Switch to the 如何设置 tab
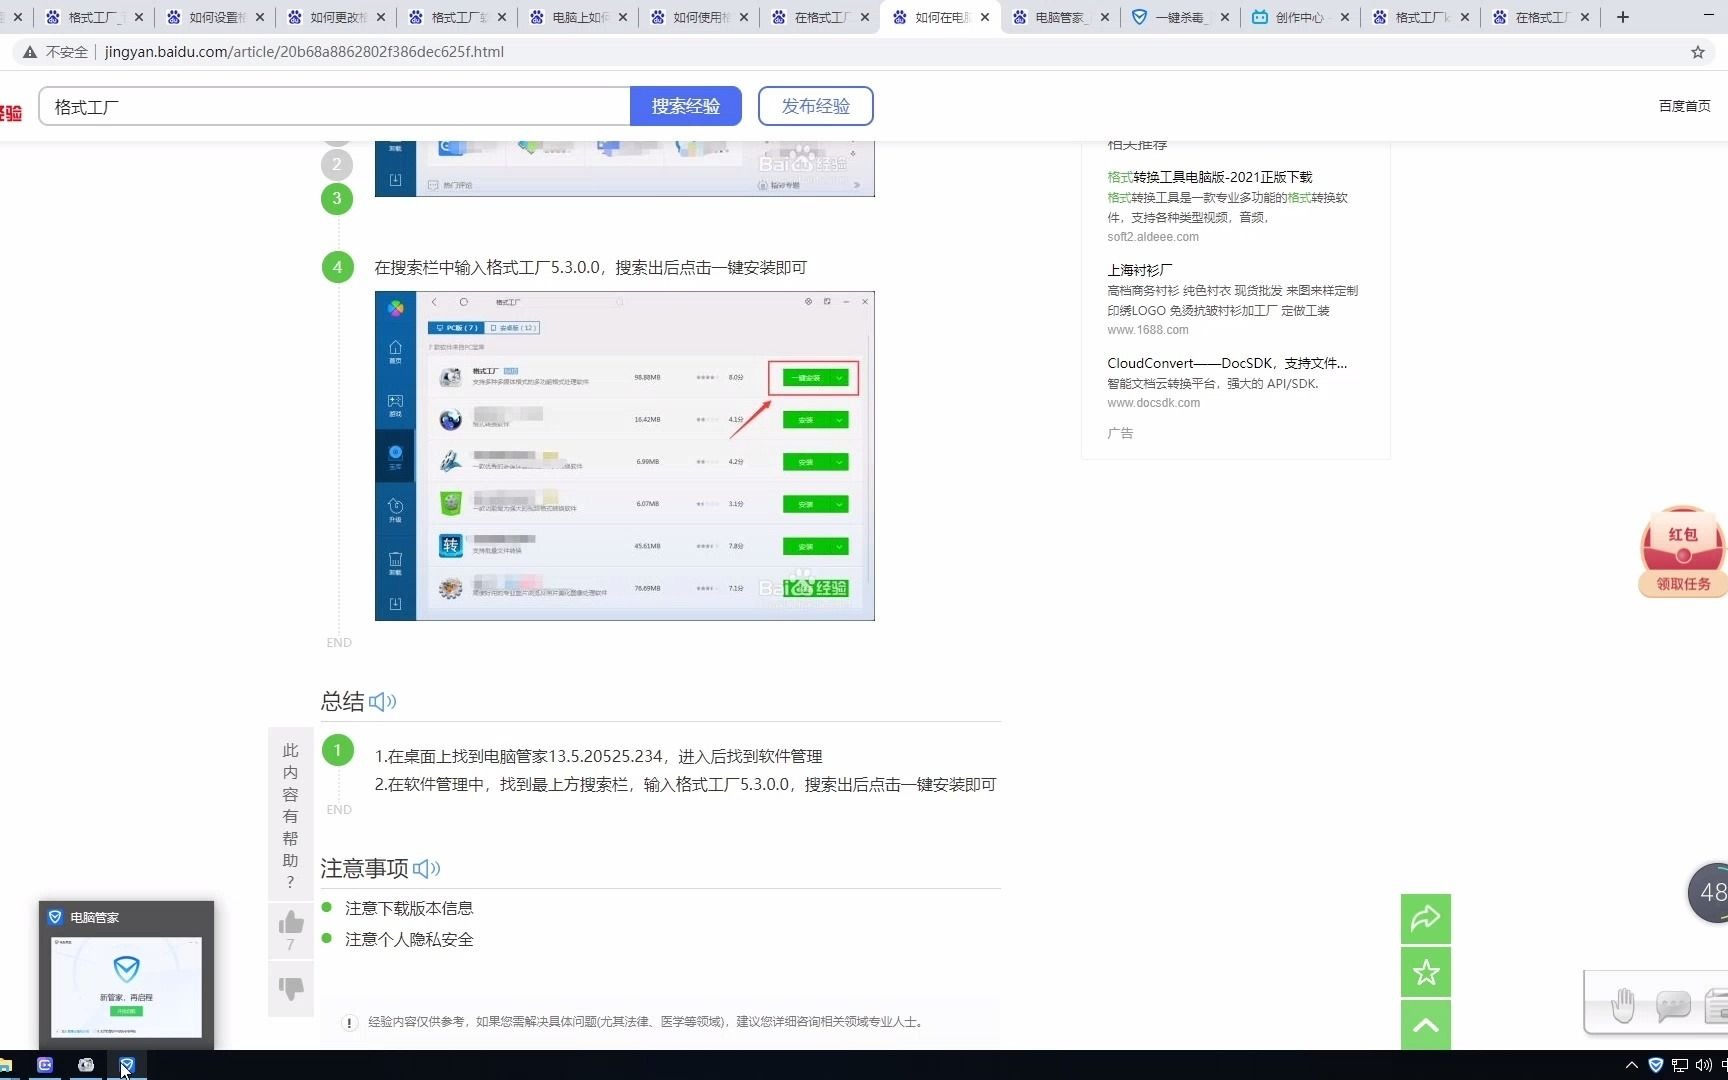This screenshot has height=1080, width=1728. (x=216, y=17)
